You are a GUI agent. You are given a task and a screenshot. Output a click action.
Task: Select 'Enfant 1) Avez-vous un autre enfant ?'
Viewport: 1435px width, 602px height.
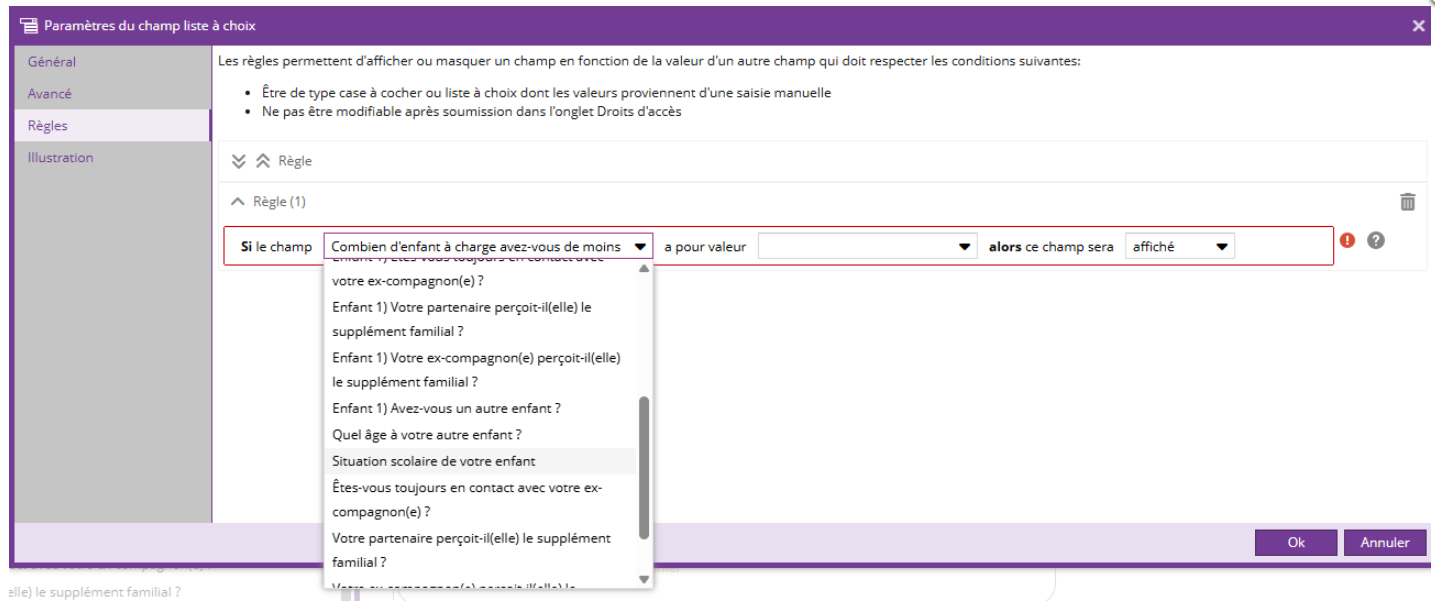point(446,408)
